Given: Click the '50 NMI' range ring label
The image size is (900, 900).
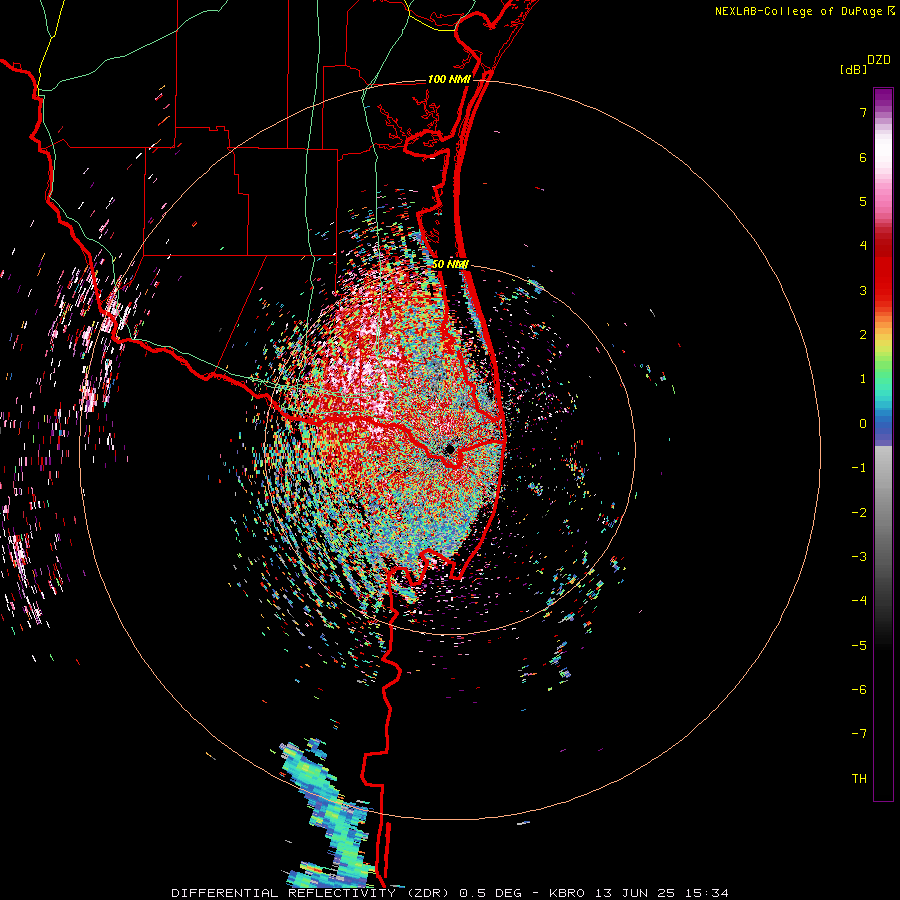Looking at the screenshot, I should pos(451,264).
